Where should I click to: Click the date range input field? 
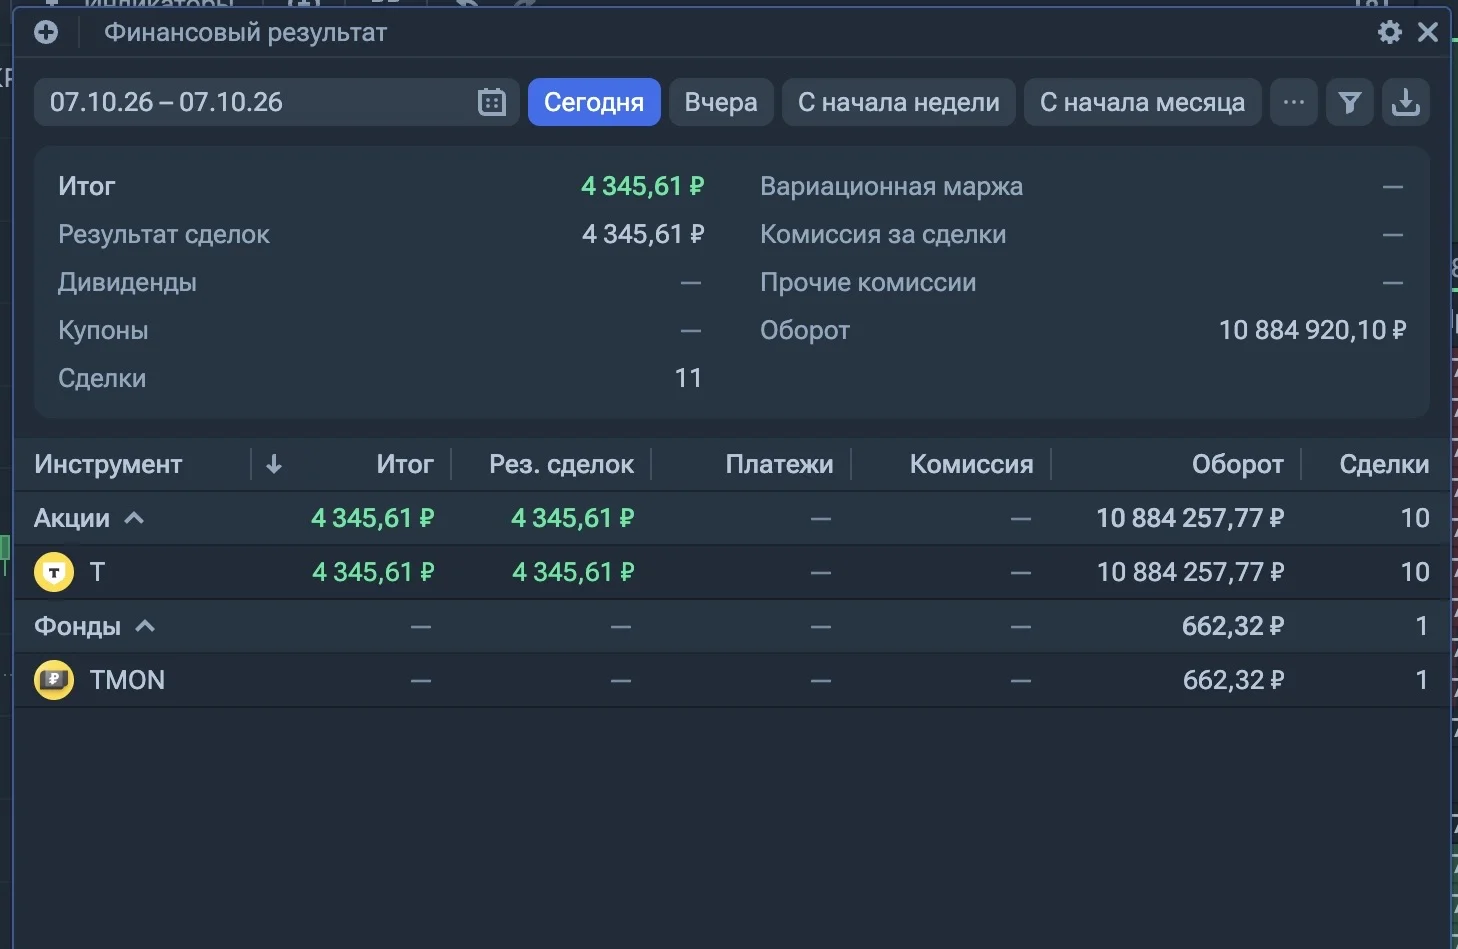[x=276, y=102]
